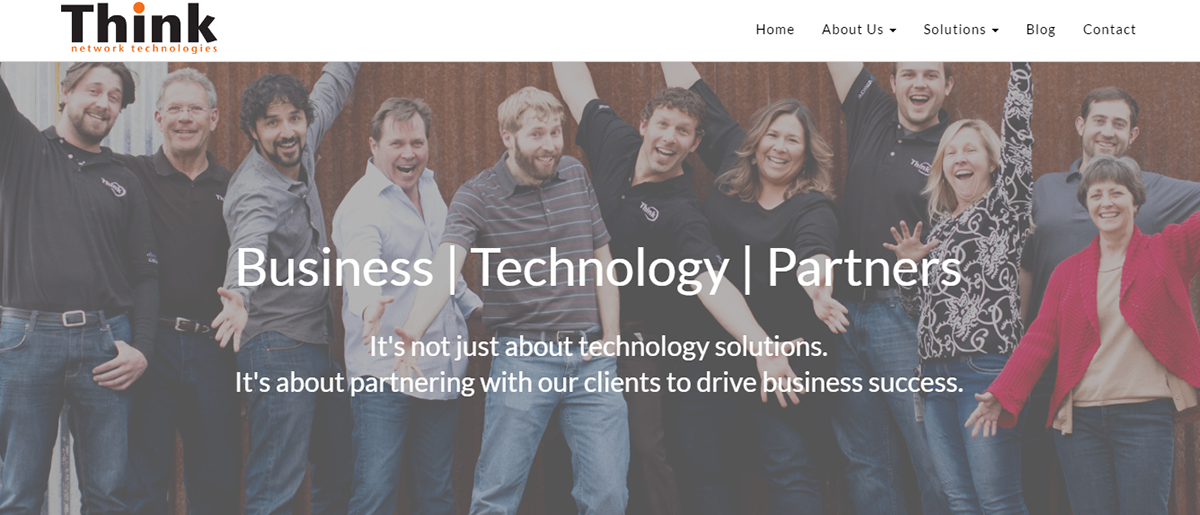Click the Think logo on far-left man's shirt
This screenshot has width=1200, height=515.
click(113, 186)
